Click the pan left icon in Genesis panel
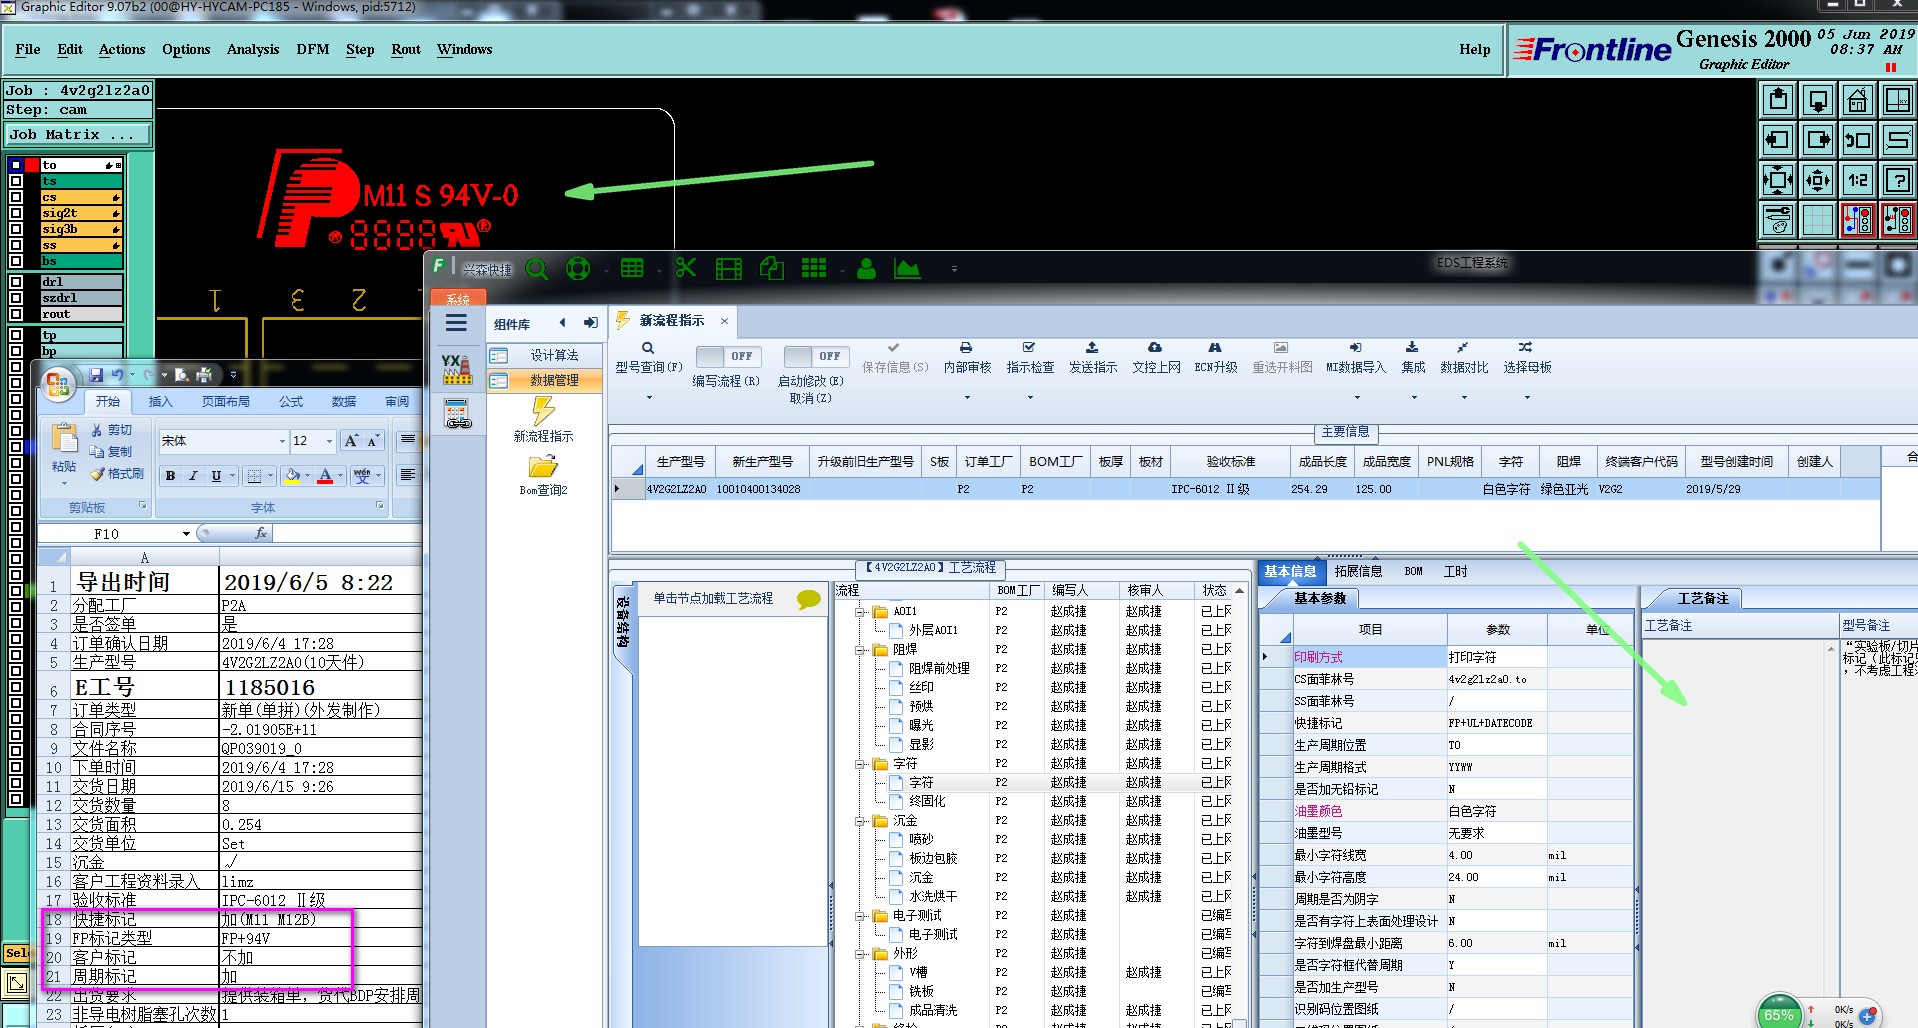 [1777, 140]
